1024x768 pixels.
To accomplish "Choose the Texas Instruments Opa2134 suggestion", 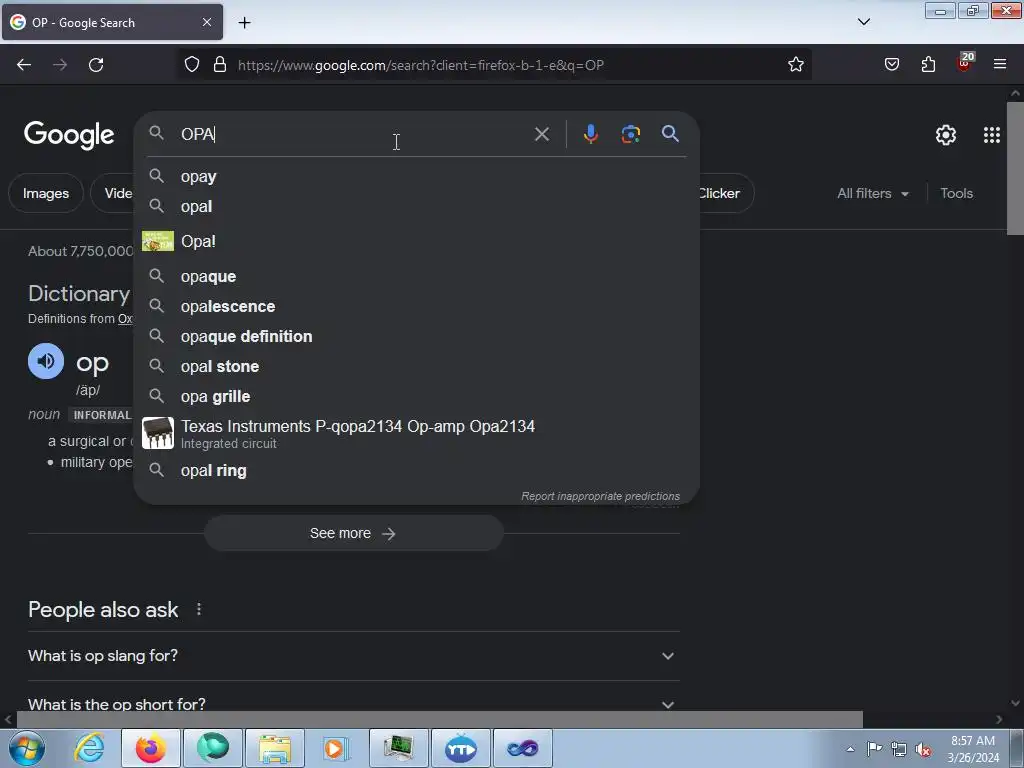I will click(416, 433).
